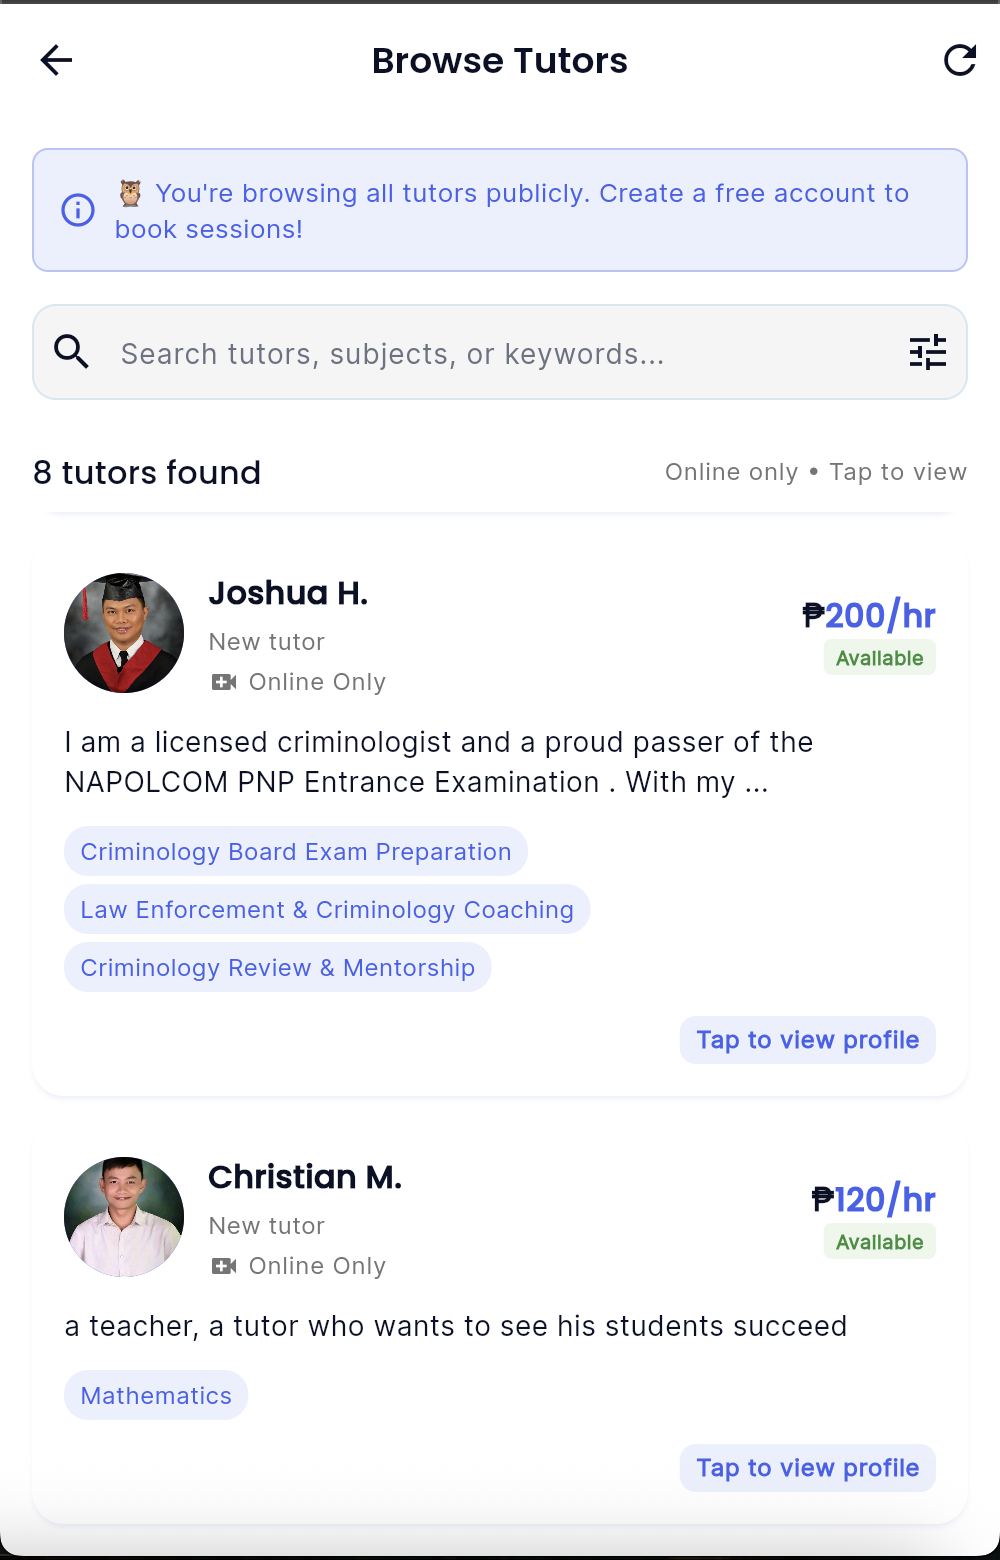
Task: Toggle the Online only filter
Action: 732,471
